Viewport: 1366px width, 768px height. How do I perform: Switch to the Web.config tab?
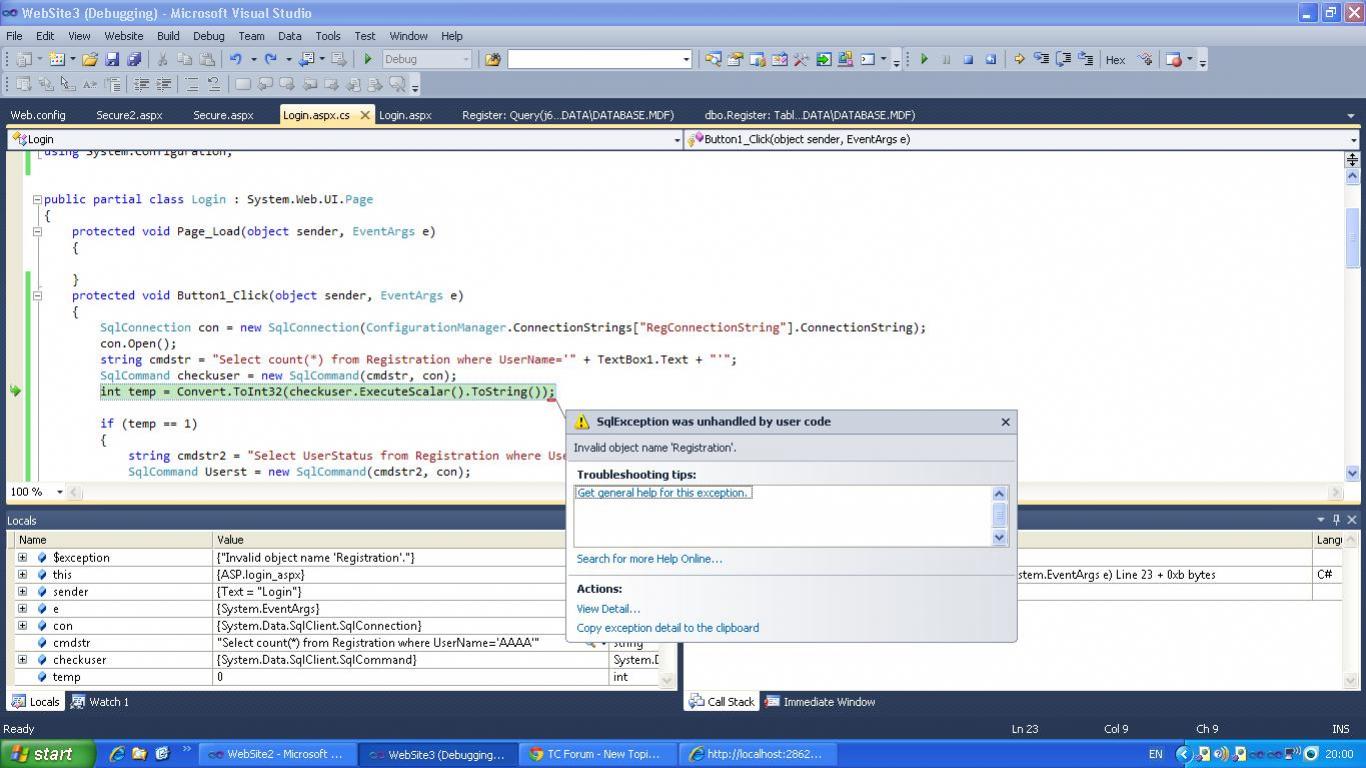pyautogui.click(x=38, y=115)
